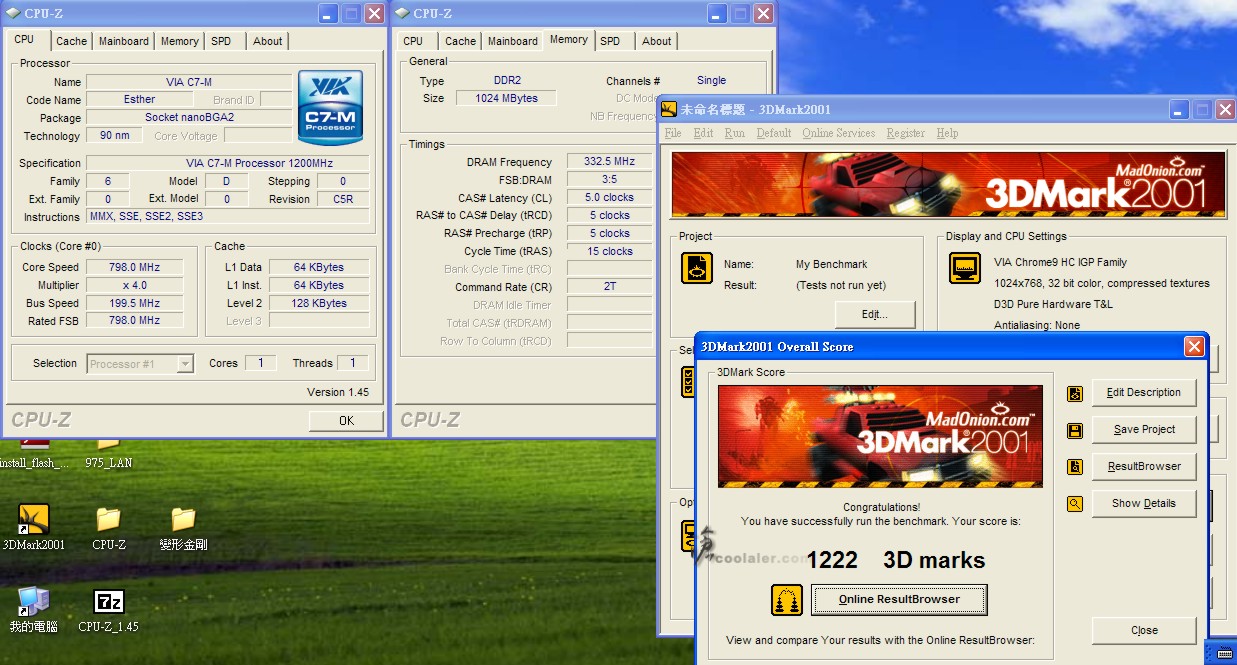This screenshot has height=665, width=1237.
Task: Click the Edit... button in the Project section
Action: [x=875, y=314]
